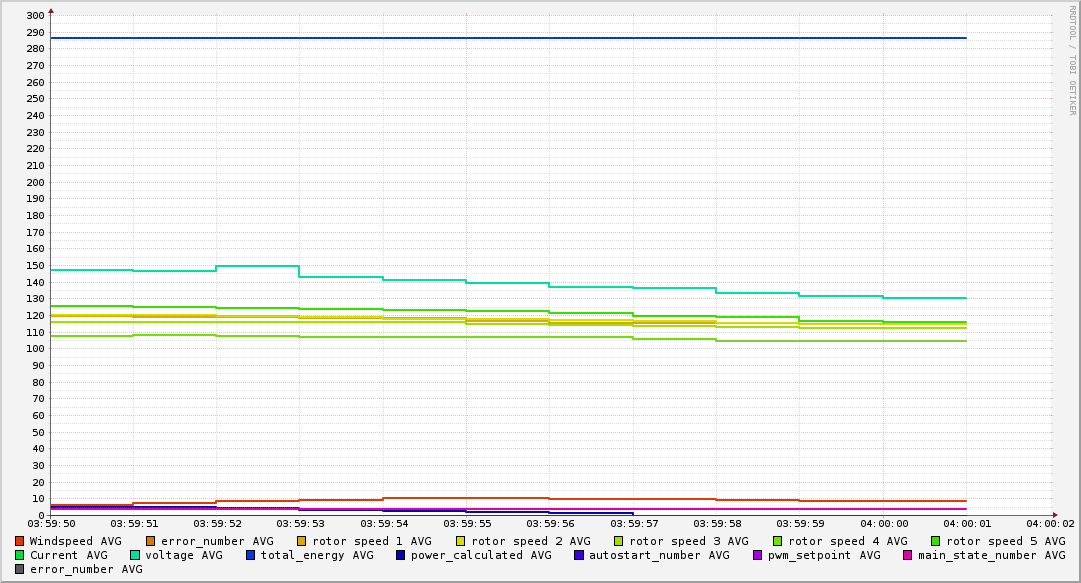
Task: Click the blue total_energy AVG legend swatch
Action: point(251,555)
